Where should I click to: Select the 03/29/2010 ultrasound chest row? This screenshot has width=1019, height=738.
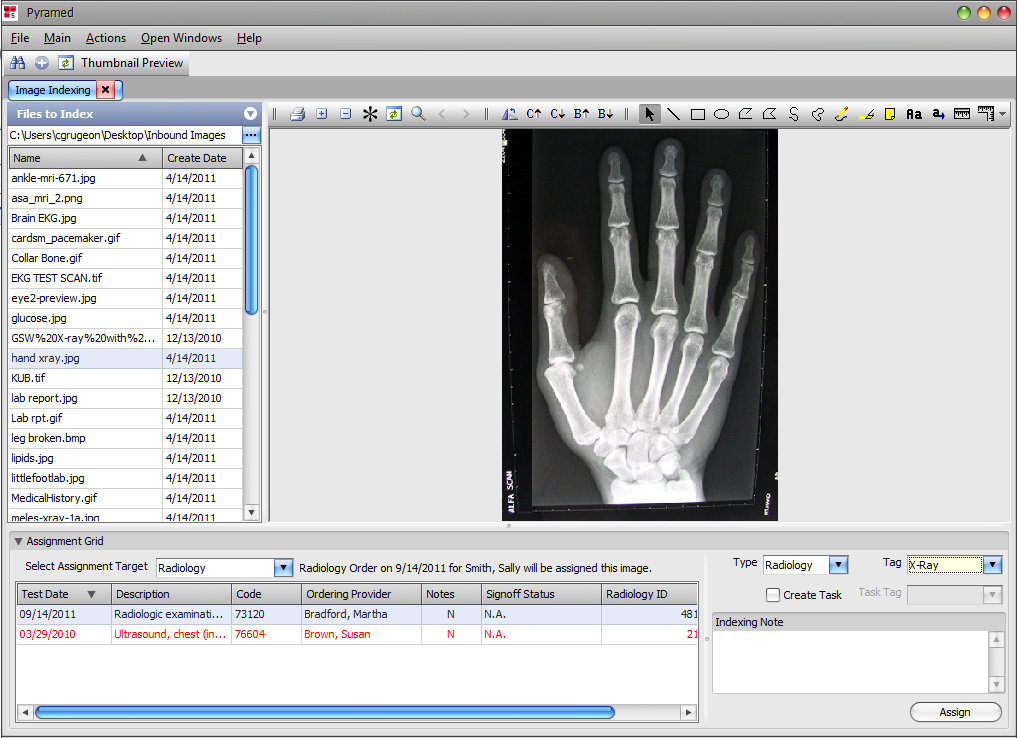(x=357, y=634)
